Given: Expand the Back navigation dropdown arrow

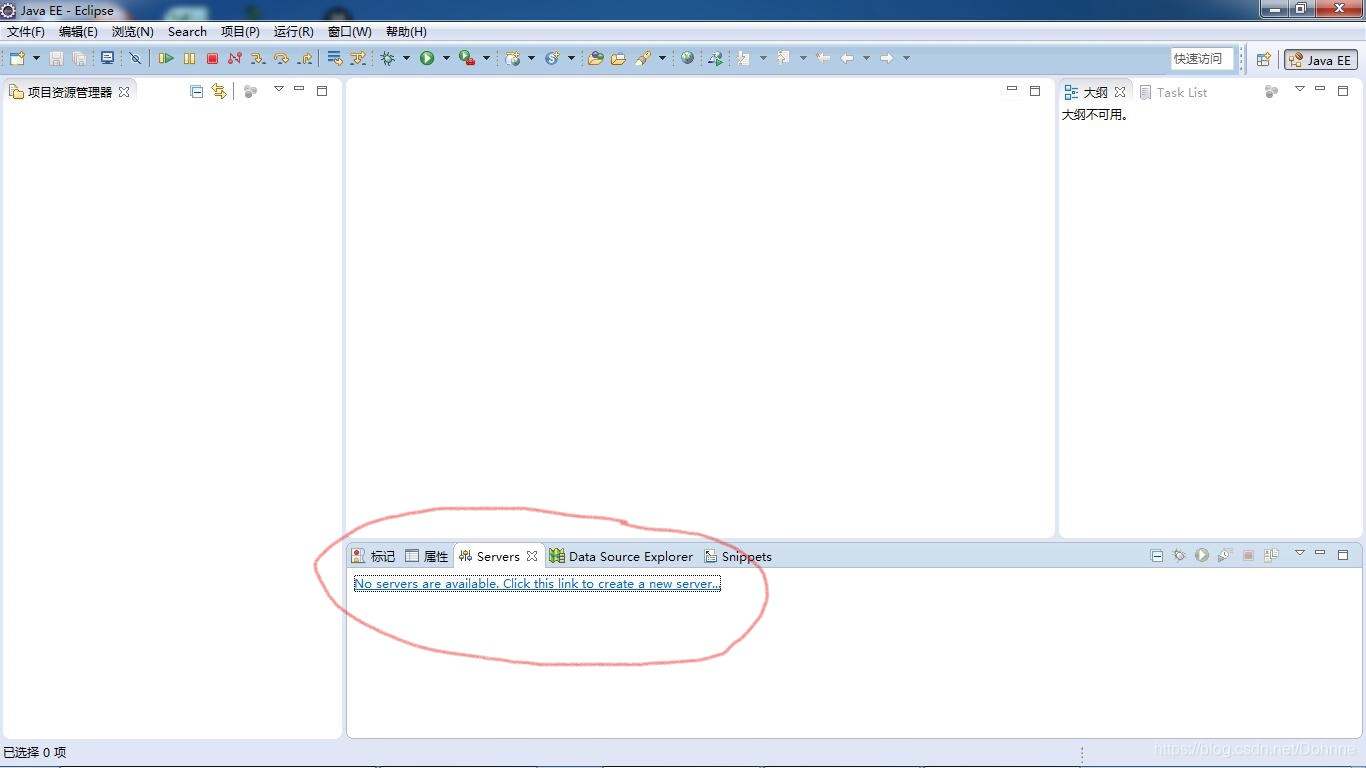Looking at the screenshot, I should [x=866, y=59].
